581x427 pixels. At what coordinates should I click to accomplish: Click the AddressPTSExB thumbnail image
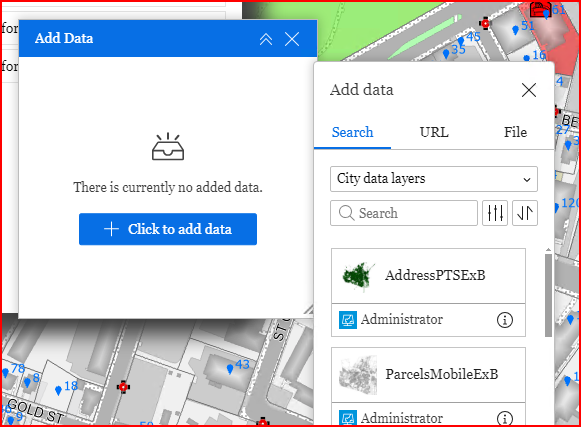(x=358, y=276)
